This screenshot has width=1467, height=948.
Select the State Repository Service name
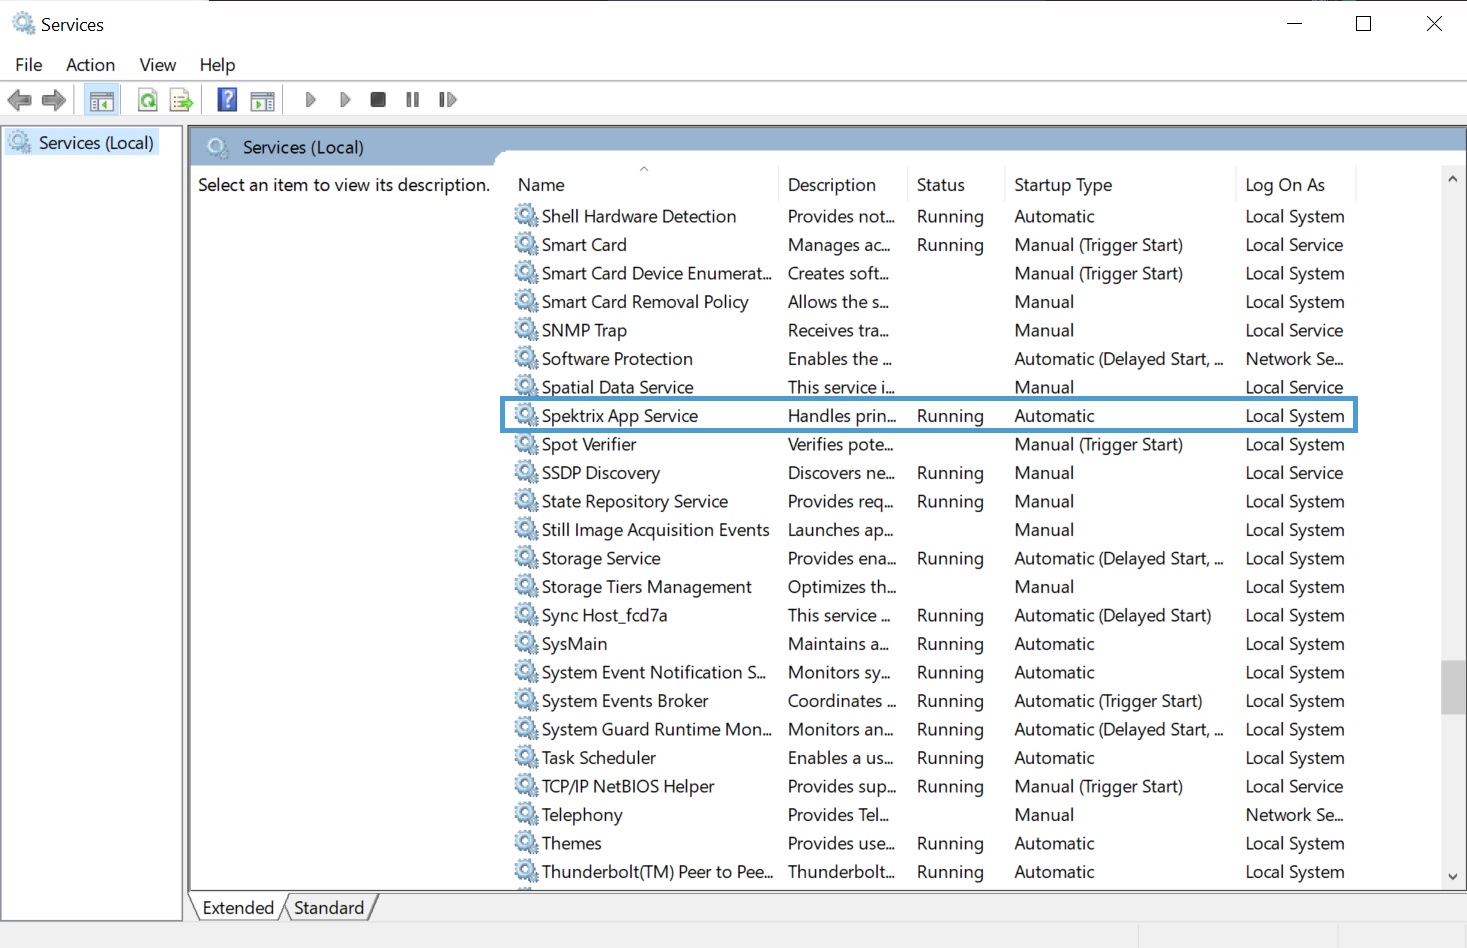point(635,501)
